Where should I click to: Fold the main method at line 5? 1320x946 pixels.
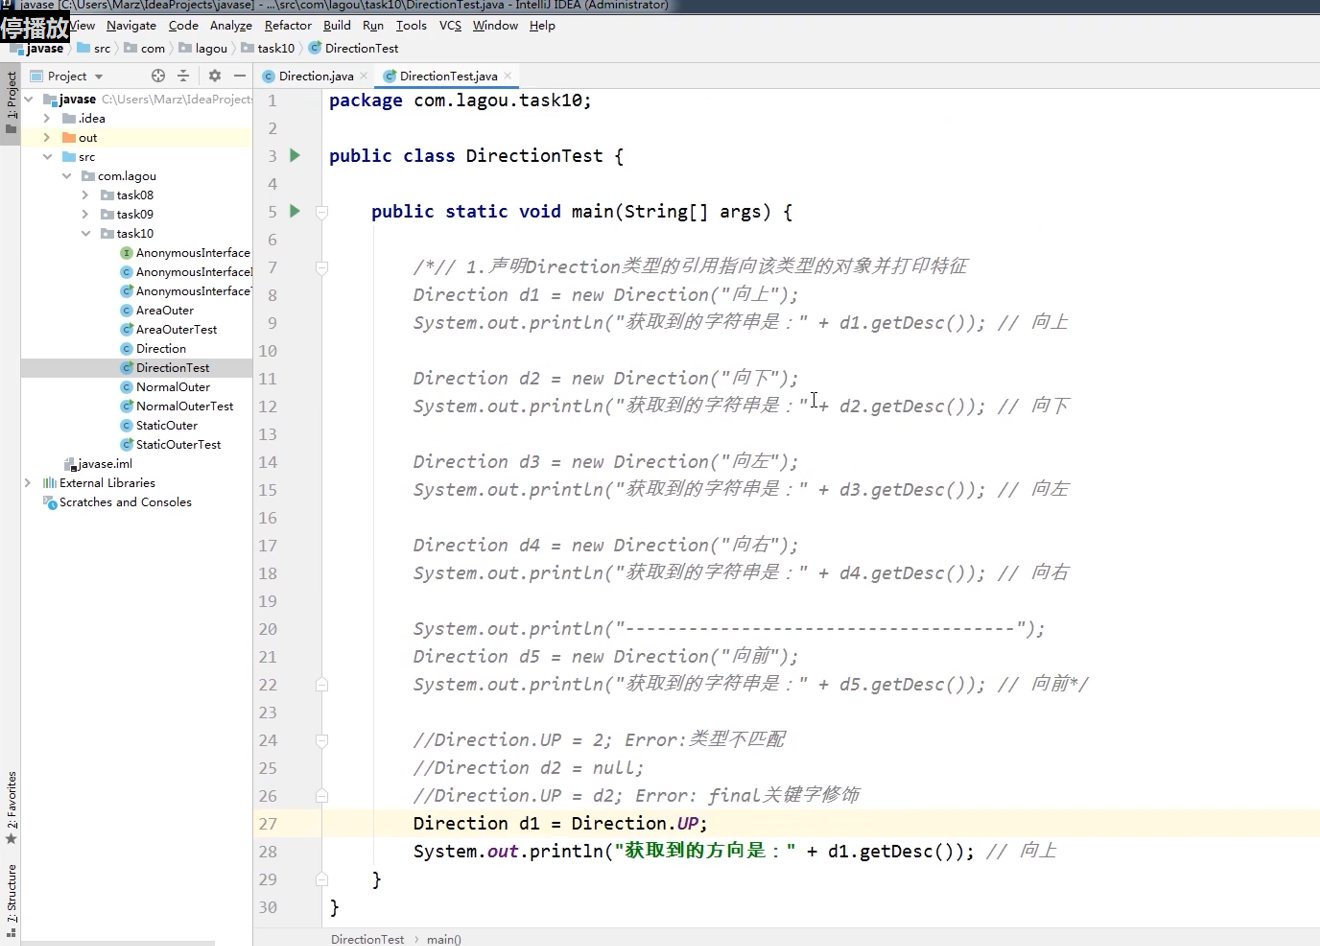pos(322,212)
